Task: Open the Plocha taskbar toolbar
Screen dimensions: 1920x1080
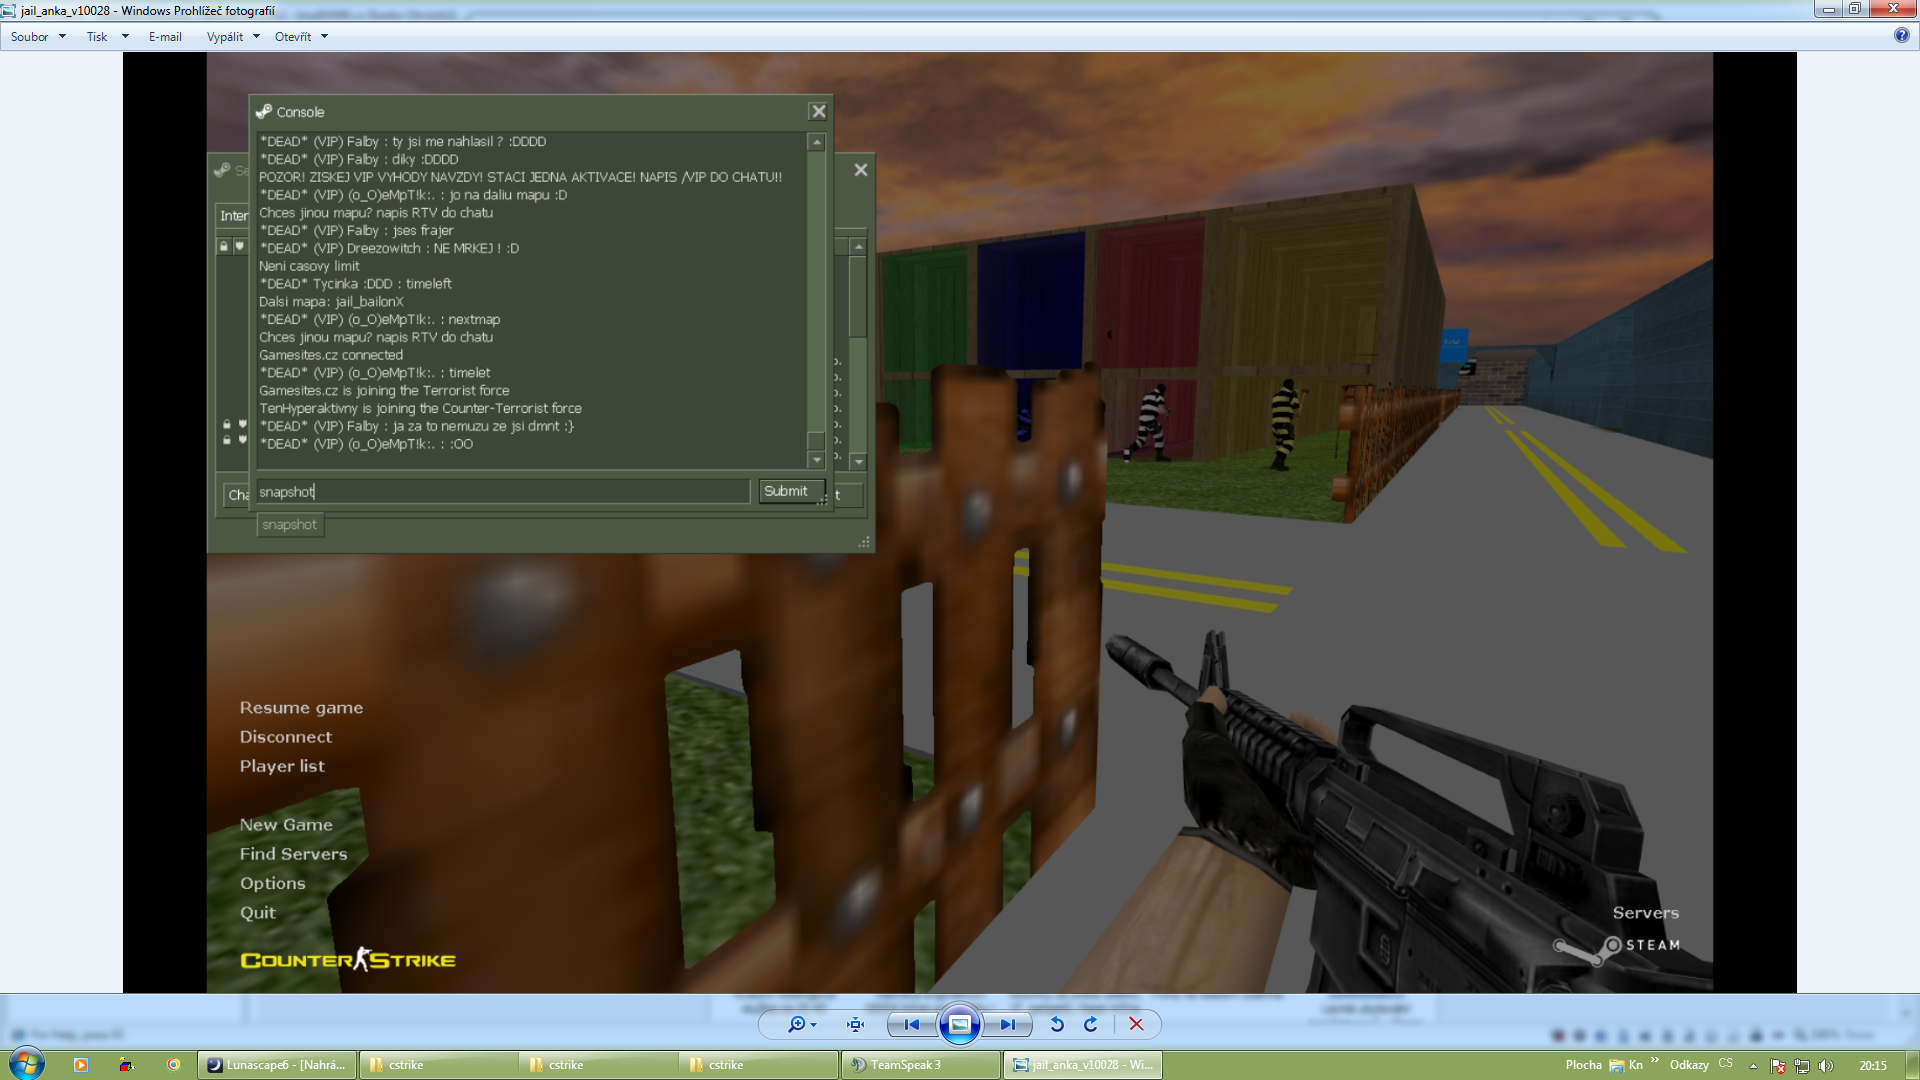Action: tap(1583, 1065)
